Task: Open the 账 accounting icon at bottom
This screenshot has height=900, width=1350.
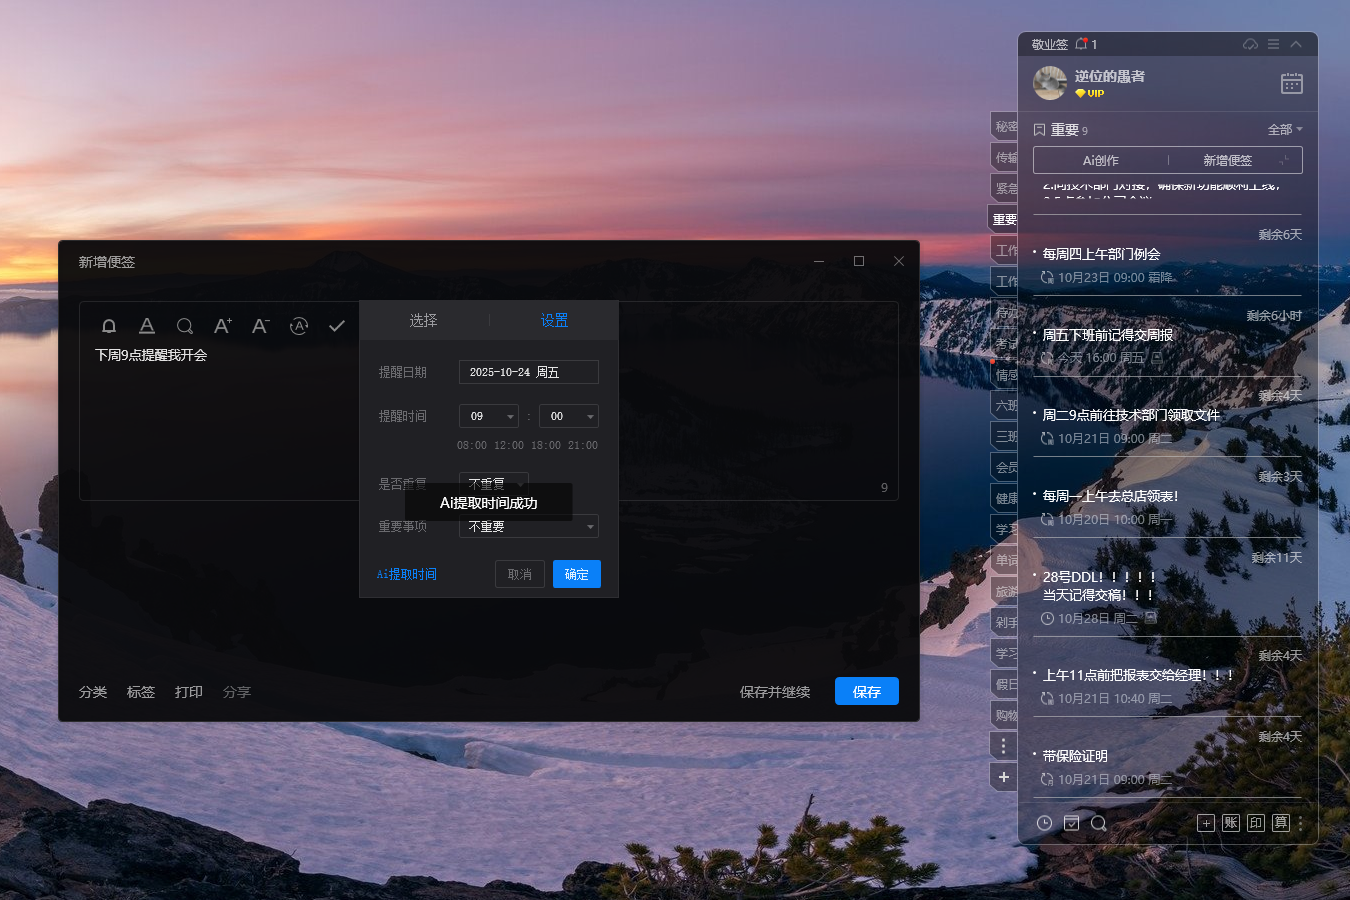Action: pyautogui.click(x=1231, y=823)
